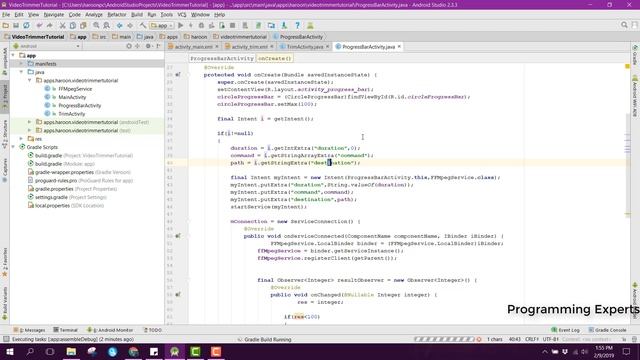The width and height of the screenshot is (640, 360).
Task: Select TrimActivity in project tree
Action: pyautogui.click(x=71, y=114)
